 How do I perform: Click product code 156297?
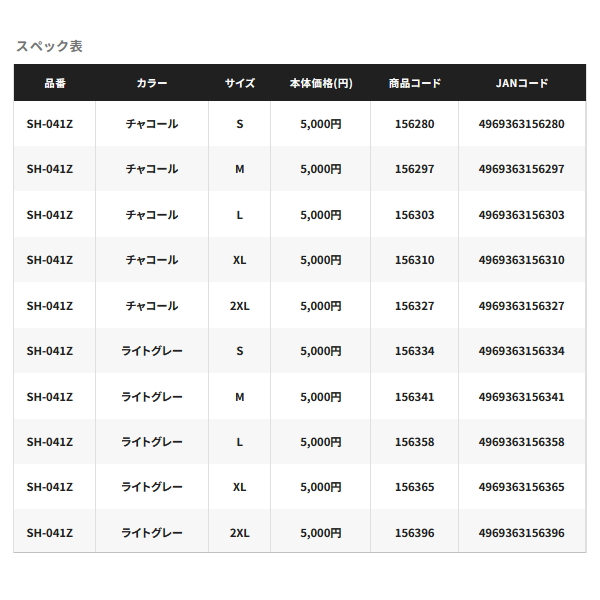(414, 169)
